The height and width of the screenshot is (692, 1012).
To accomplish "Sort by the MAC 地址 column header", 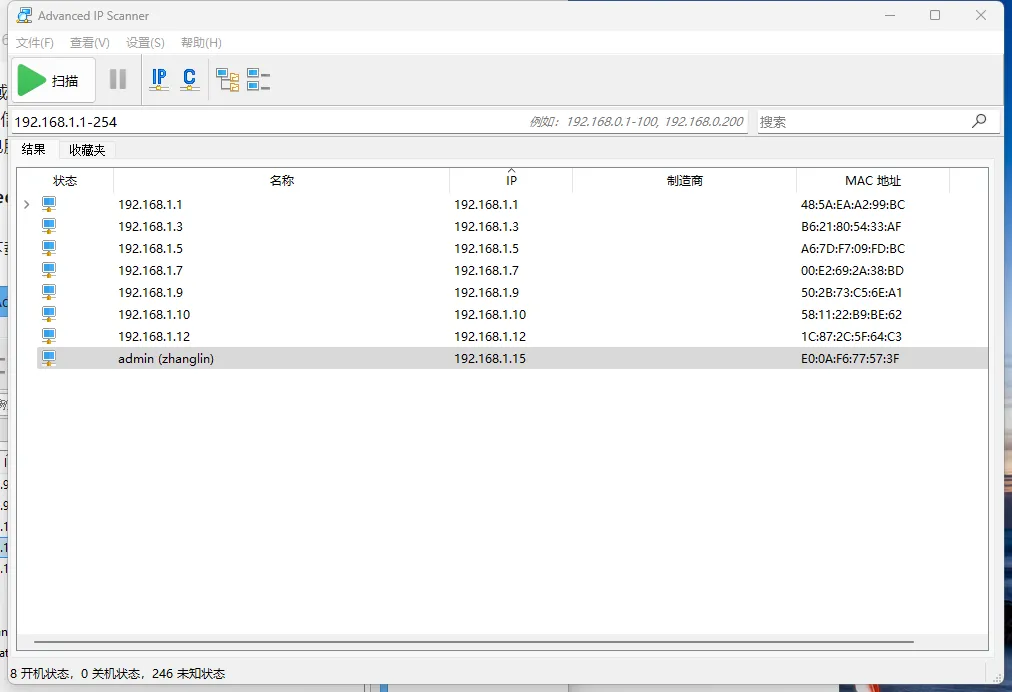I will (873, 181).
